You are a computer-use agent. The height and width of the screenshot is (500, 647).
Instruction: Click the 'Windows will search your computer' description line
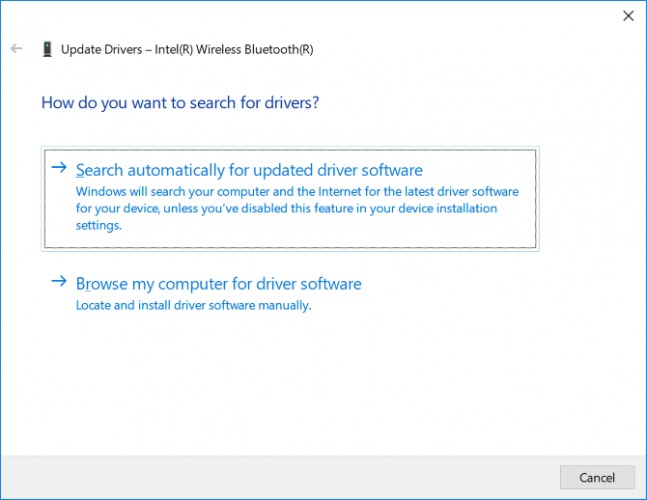297,191
